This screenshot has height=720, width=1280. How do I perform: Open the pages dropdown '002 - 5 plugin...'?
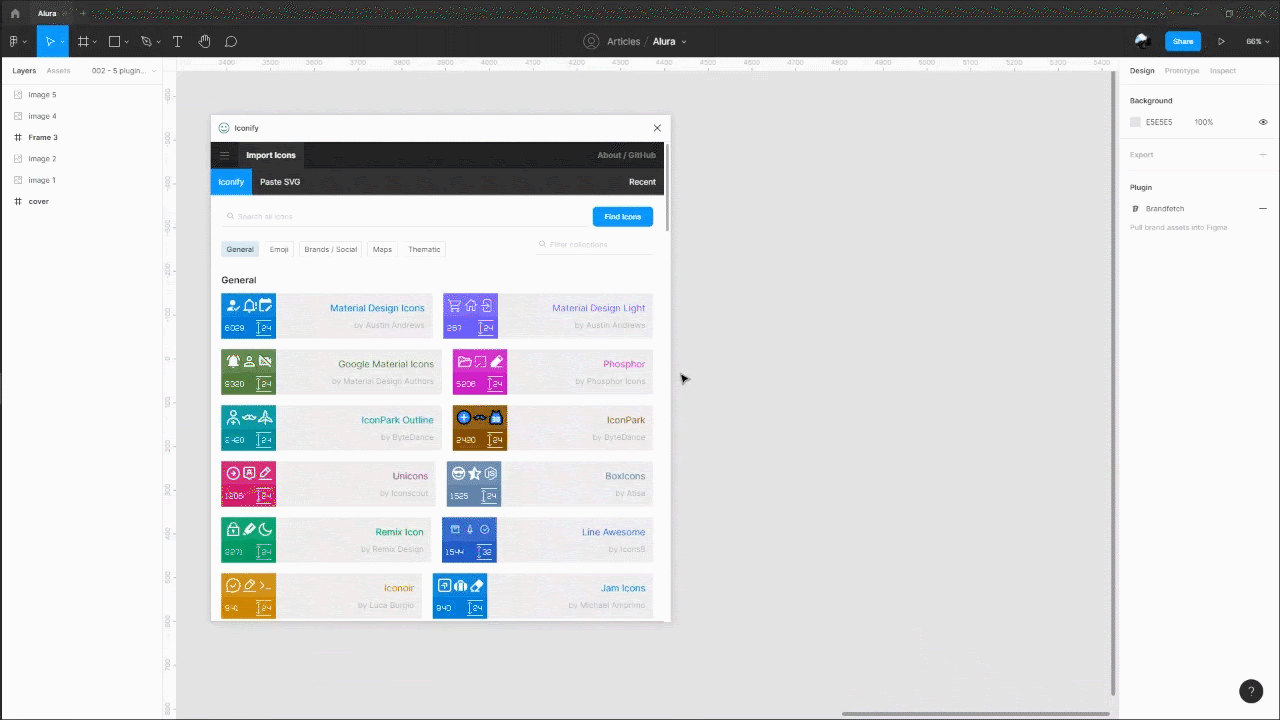(x=122, y=71)
